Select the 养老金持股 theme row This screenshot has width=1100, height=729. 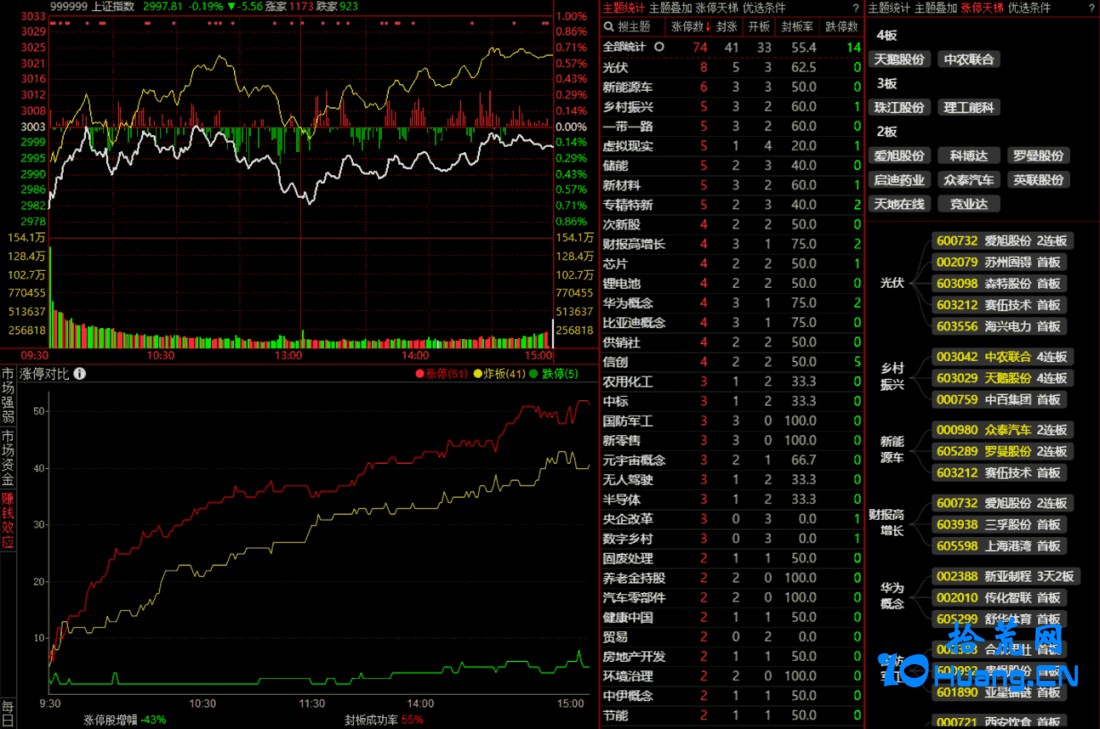click(732, 578)
